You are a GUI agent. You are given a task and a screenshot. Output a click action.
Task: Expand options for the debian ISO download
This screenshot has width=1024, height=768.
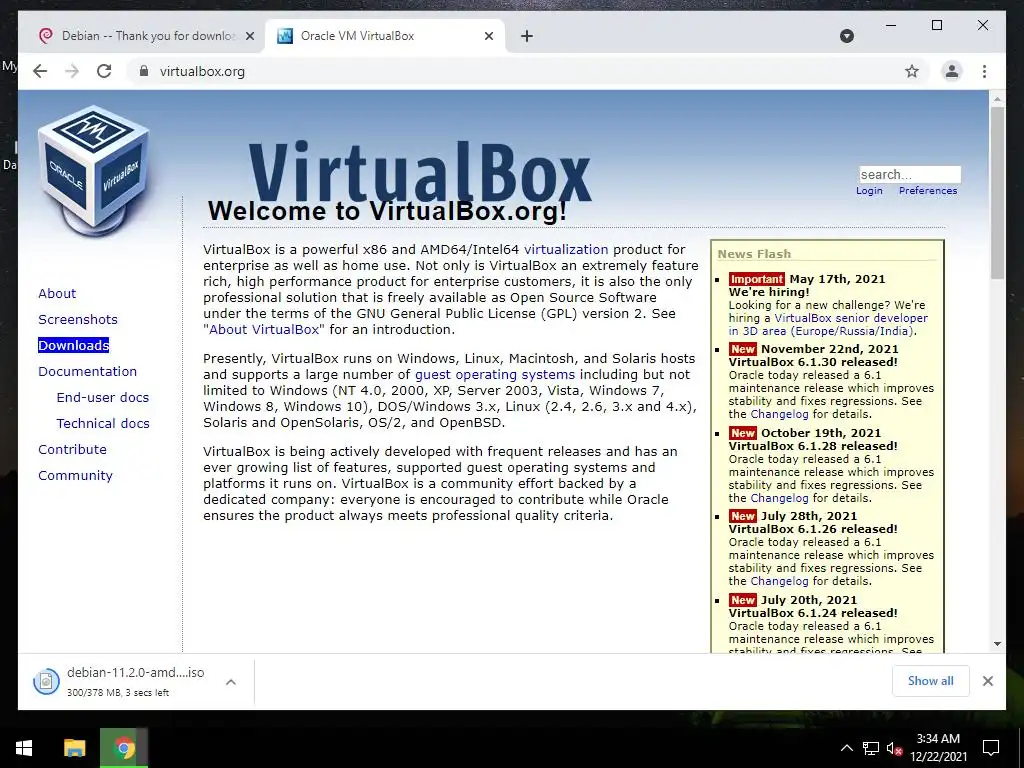[x=231, y=682]
